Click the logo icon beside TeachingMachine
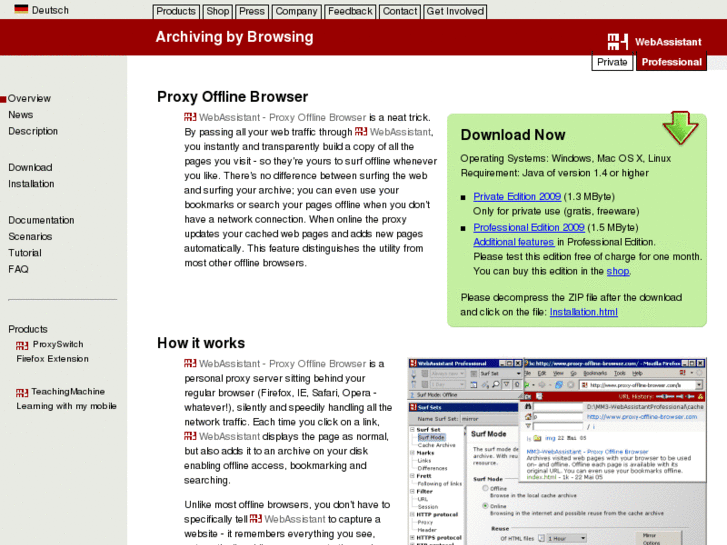 pos(22,392)
